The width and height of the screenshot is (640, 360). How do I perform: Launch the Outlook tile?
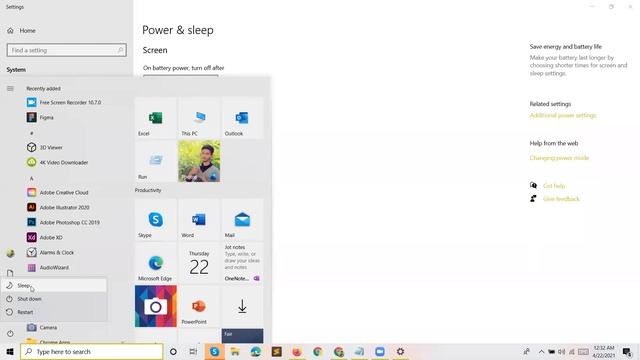pyautogui.click(x=242, y=118)
